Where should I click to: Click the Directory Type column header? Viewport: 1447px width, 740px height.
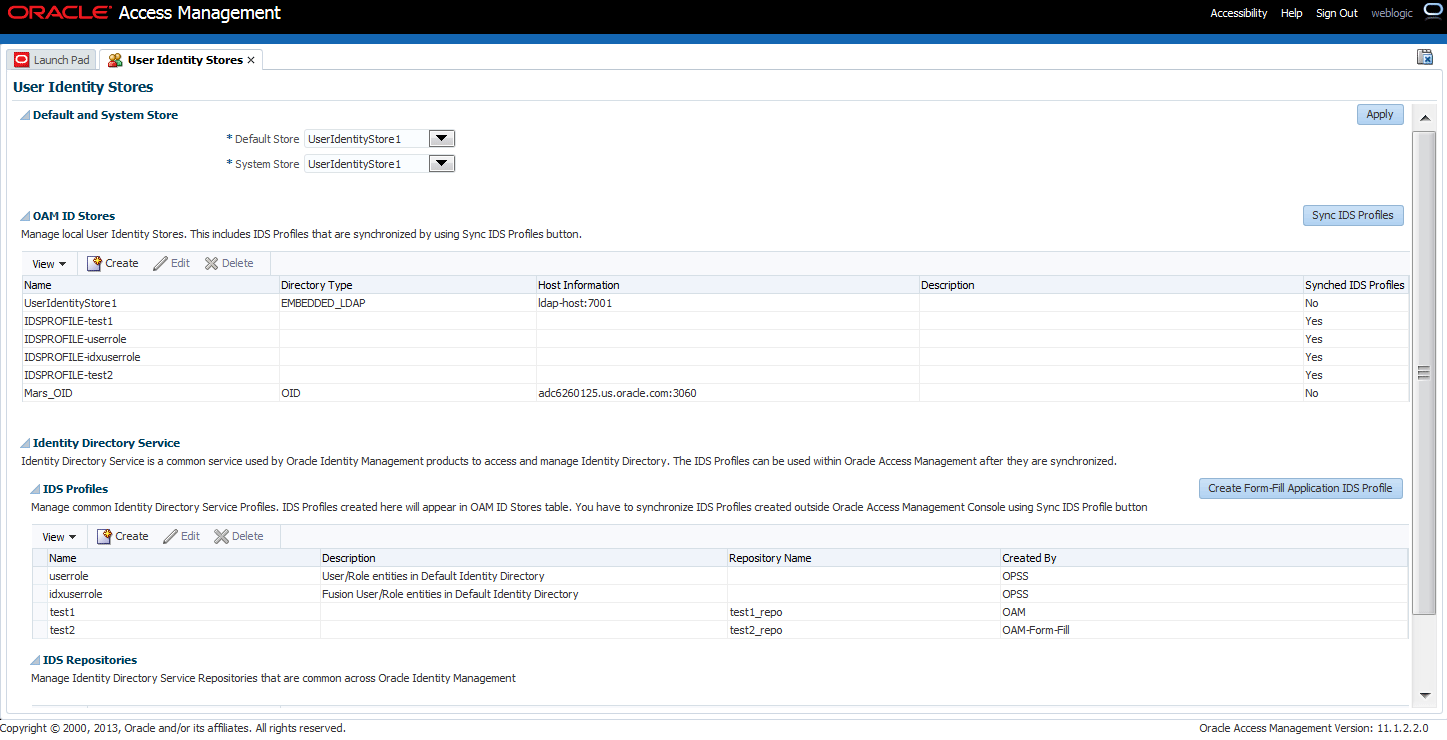tap(407, 285)
